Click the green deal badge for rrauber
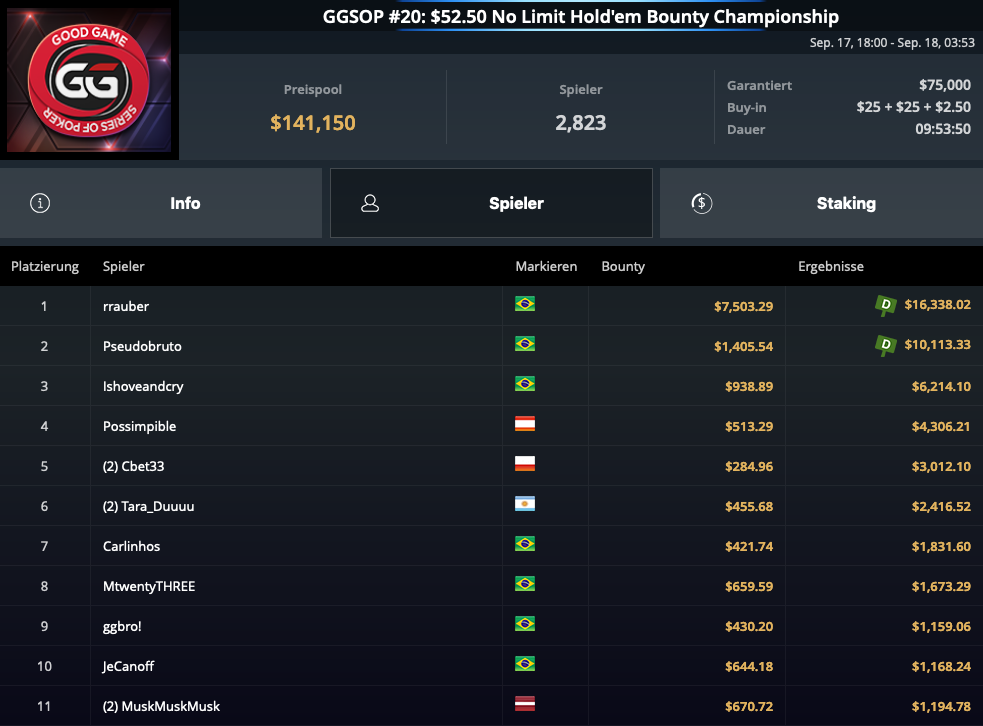 (885, 305)
